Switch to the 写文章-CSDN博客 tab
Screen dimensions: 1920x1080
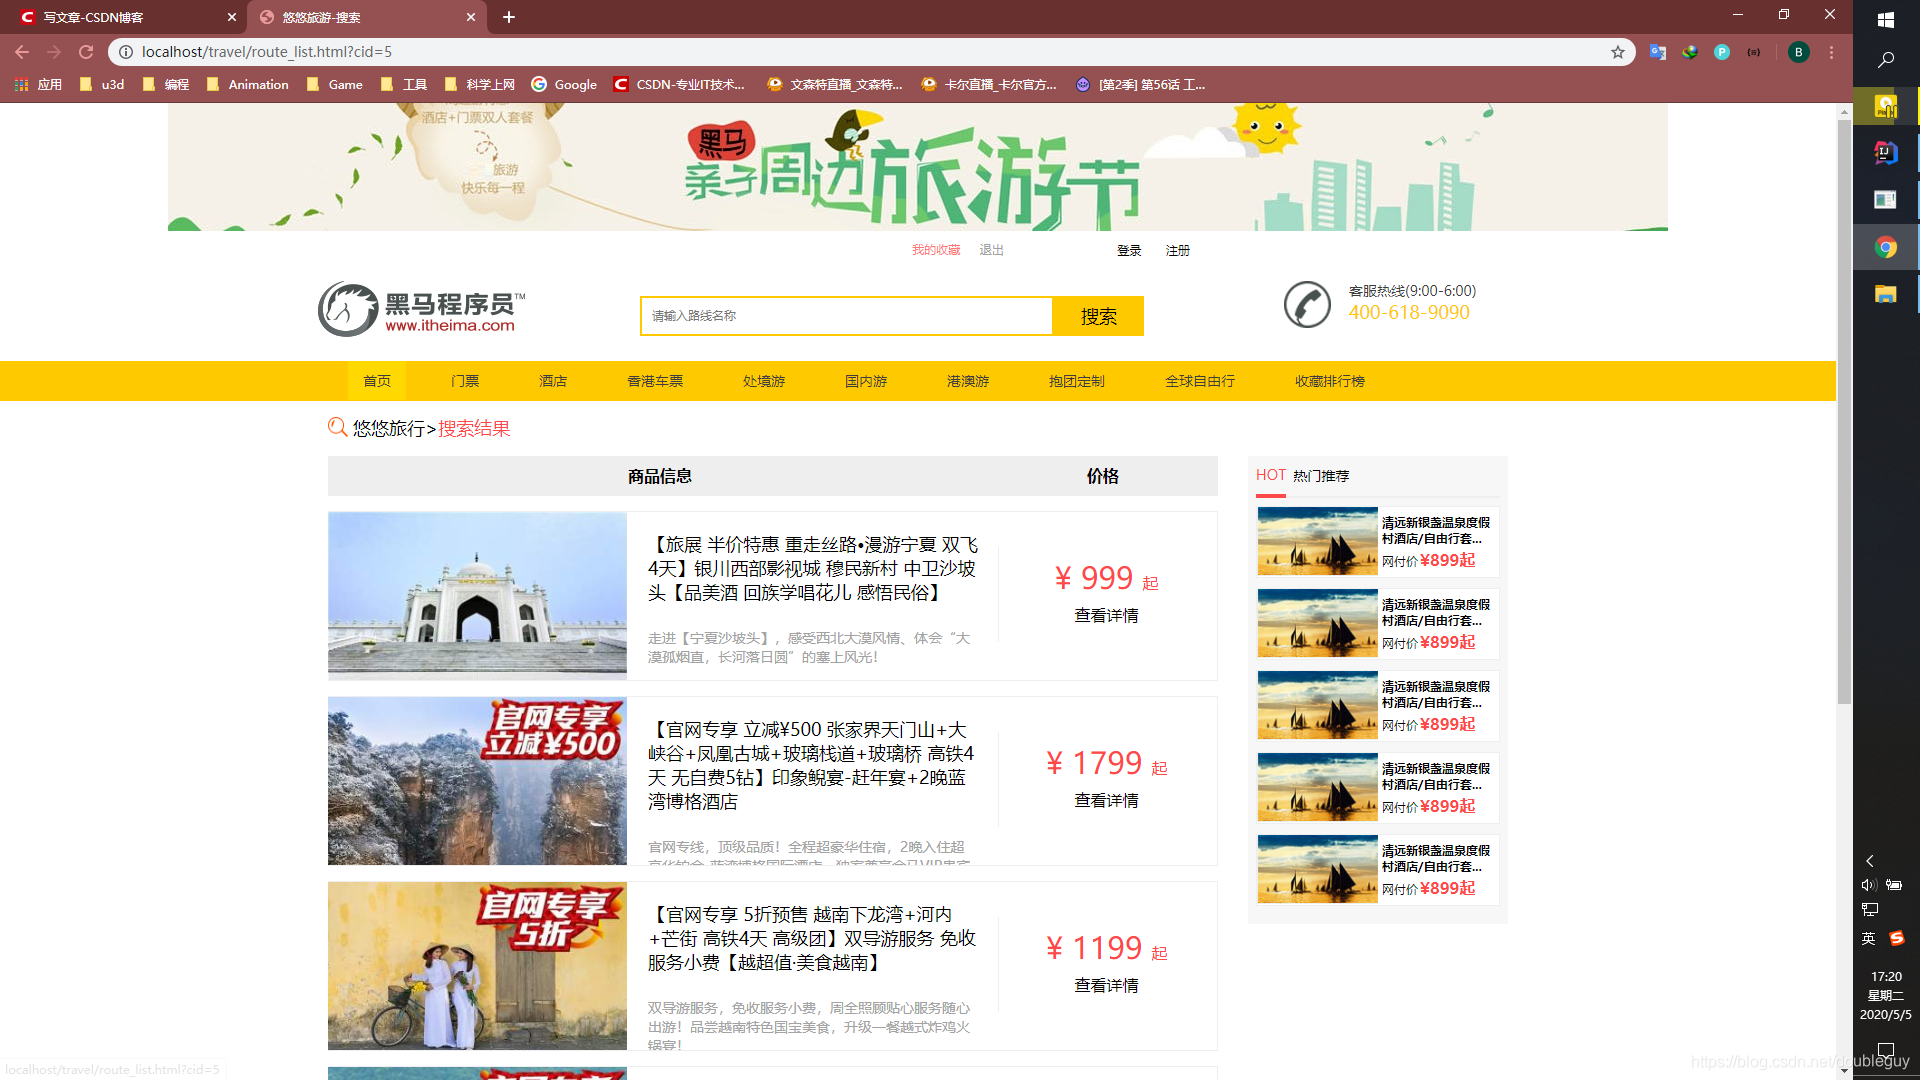(x=125, y=17)
